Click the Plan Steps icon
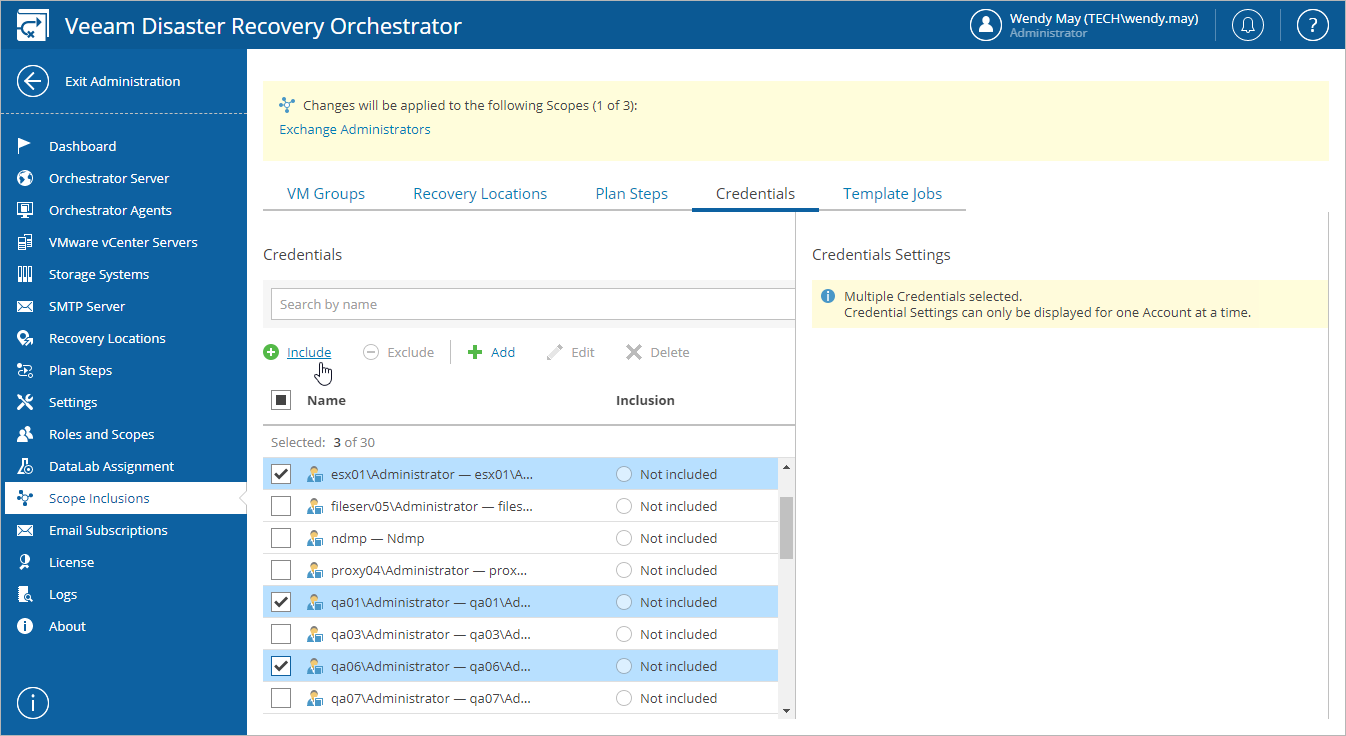 point(26,370)
